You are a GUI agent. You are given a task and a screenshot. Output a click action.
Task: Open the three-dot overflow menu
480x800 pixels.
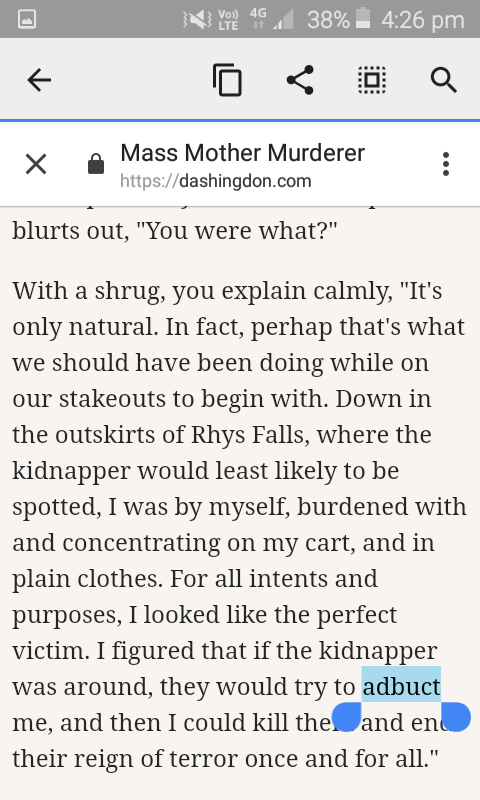pyautogui.click(x=446, y=164)
